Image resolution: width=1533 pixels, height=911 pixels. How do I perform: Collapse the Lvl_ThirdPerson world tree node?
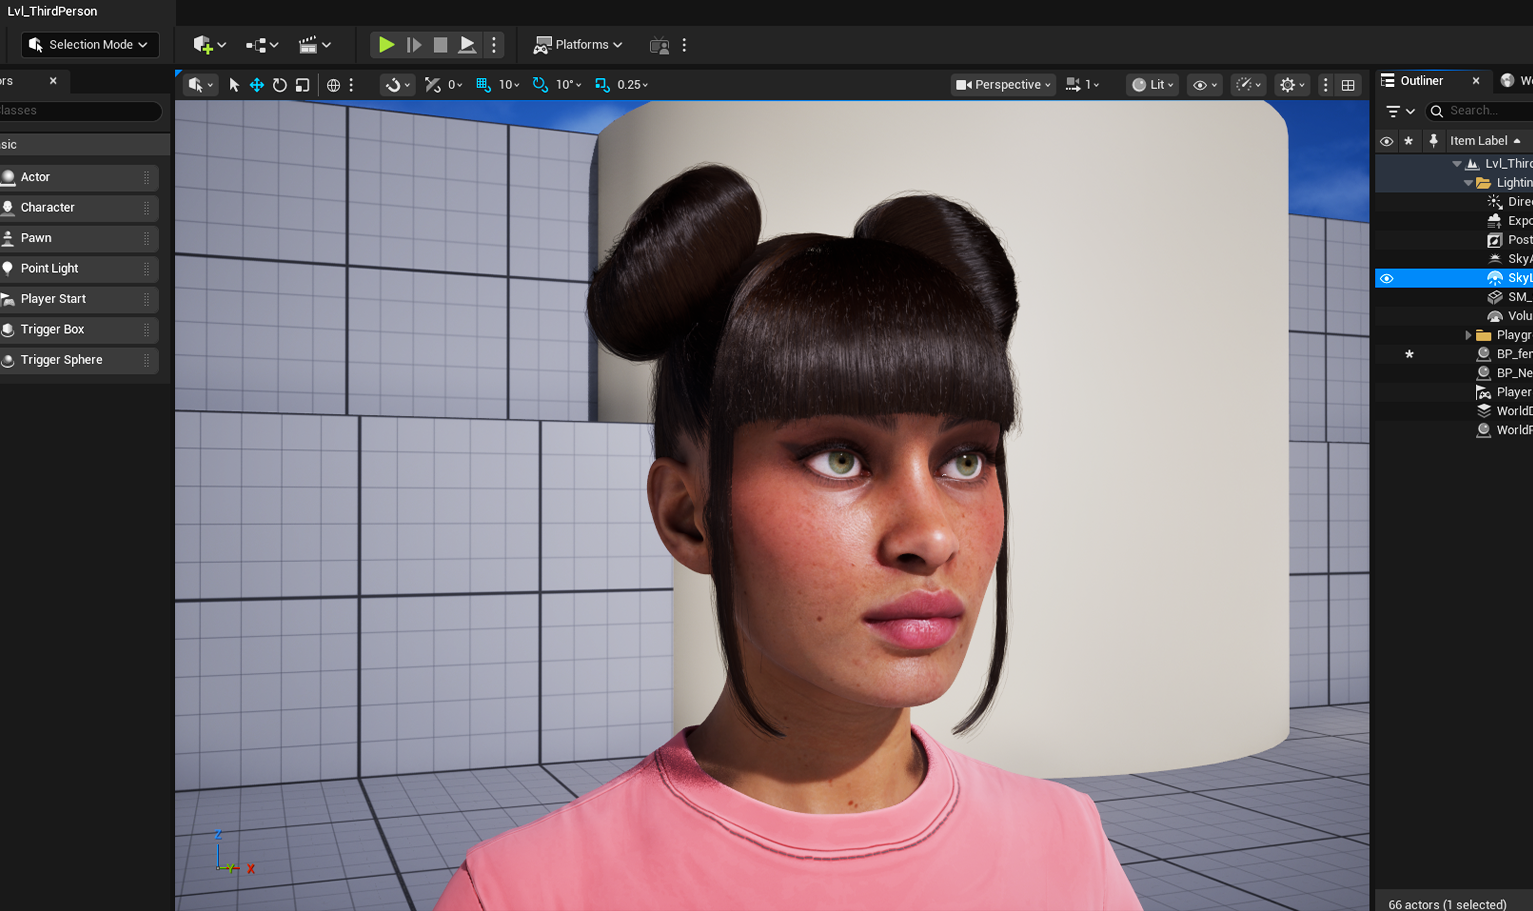[x=1457, y=164]
